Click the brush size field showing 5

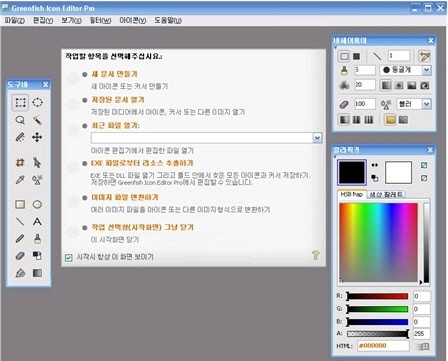tap(365, 70)
